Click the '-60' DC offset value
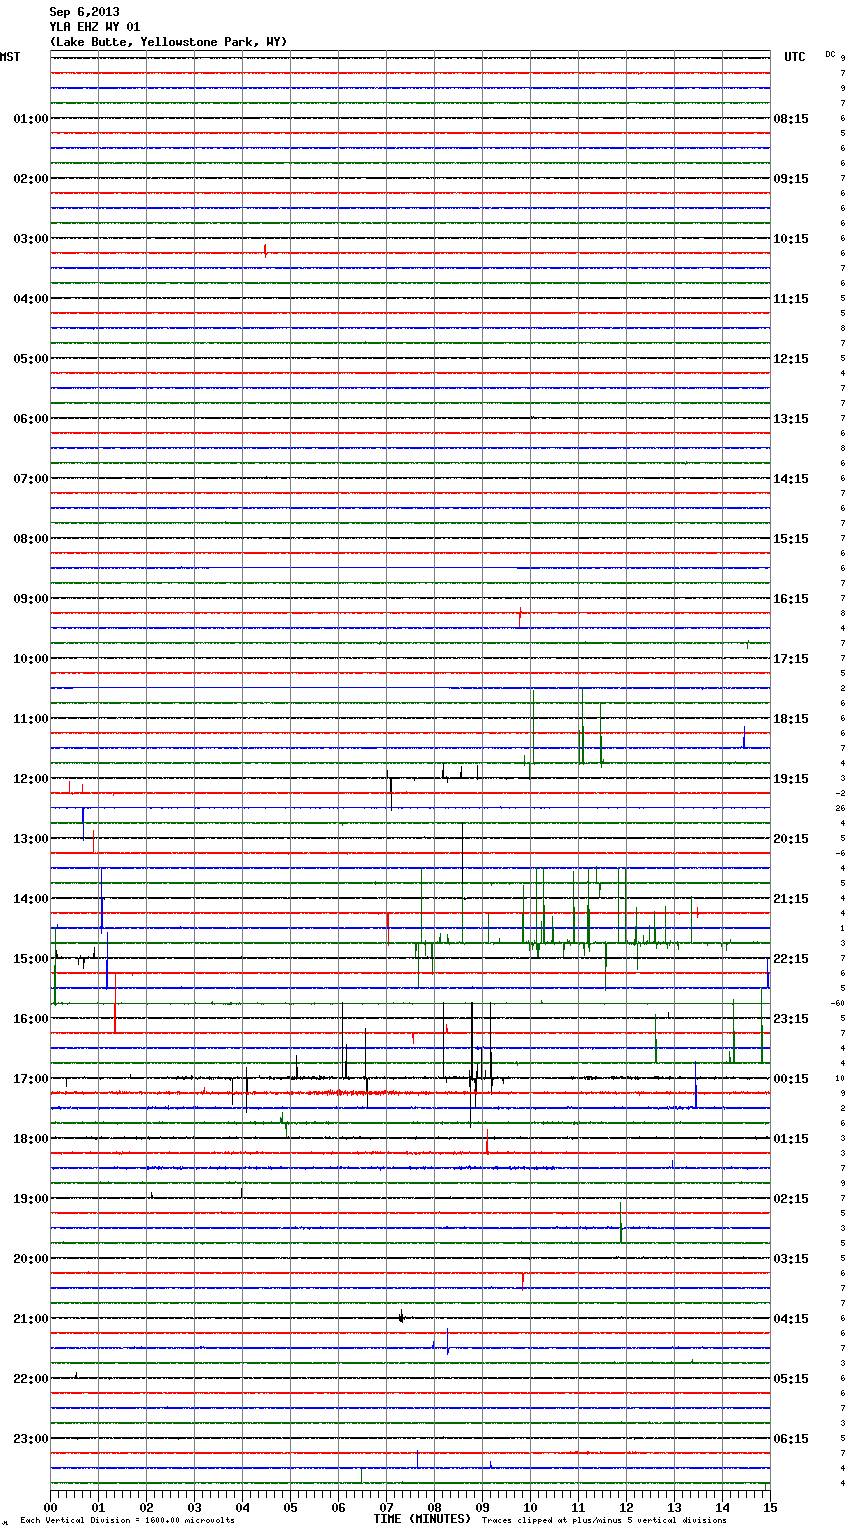 click(x=838, y=1003)
